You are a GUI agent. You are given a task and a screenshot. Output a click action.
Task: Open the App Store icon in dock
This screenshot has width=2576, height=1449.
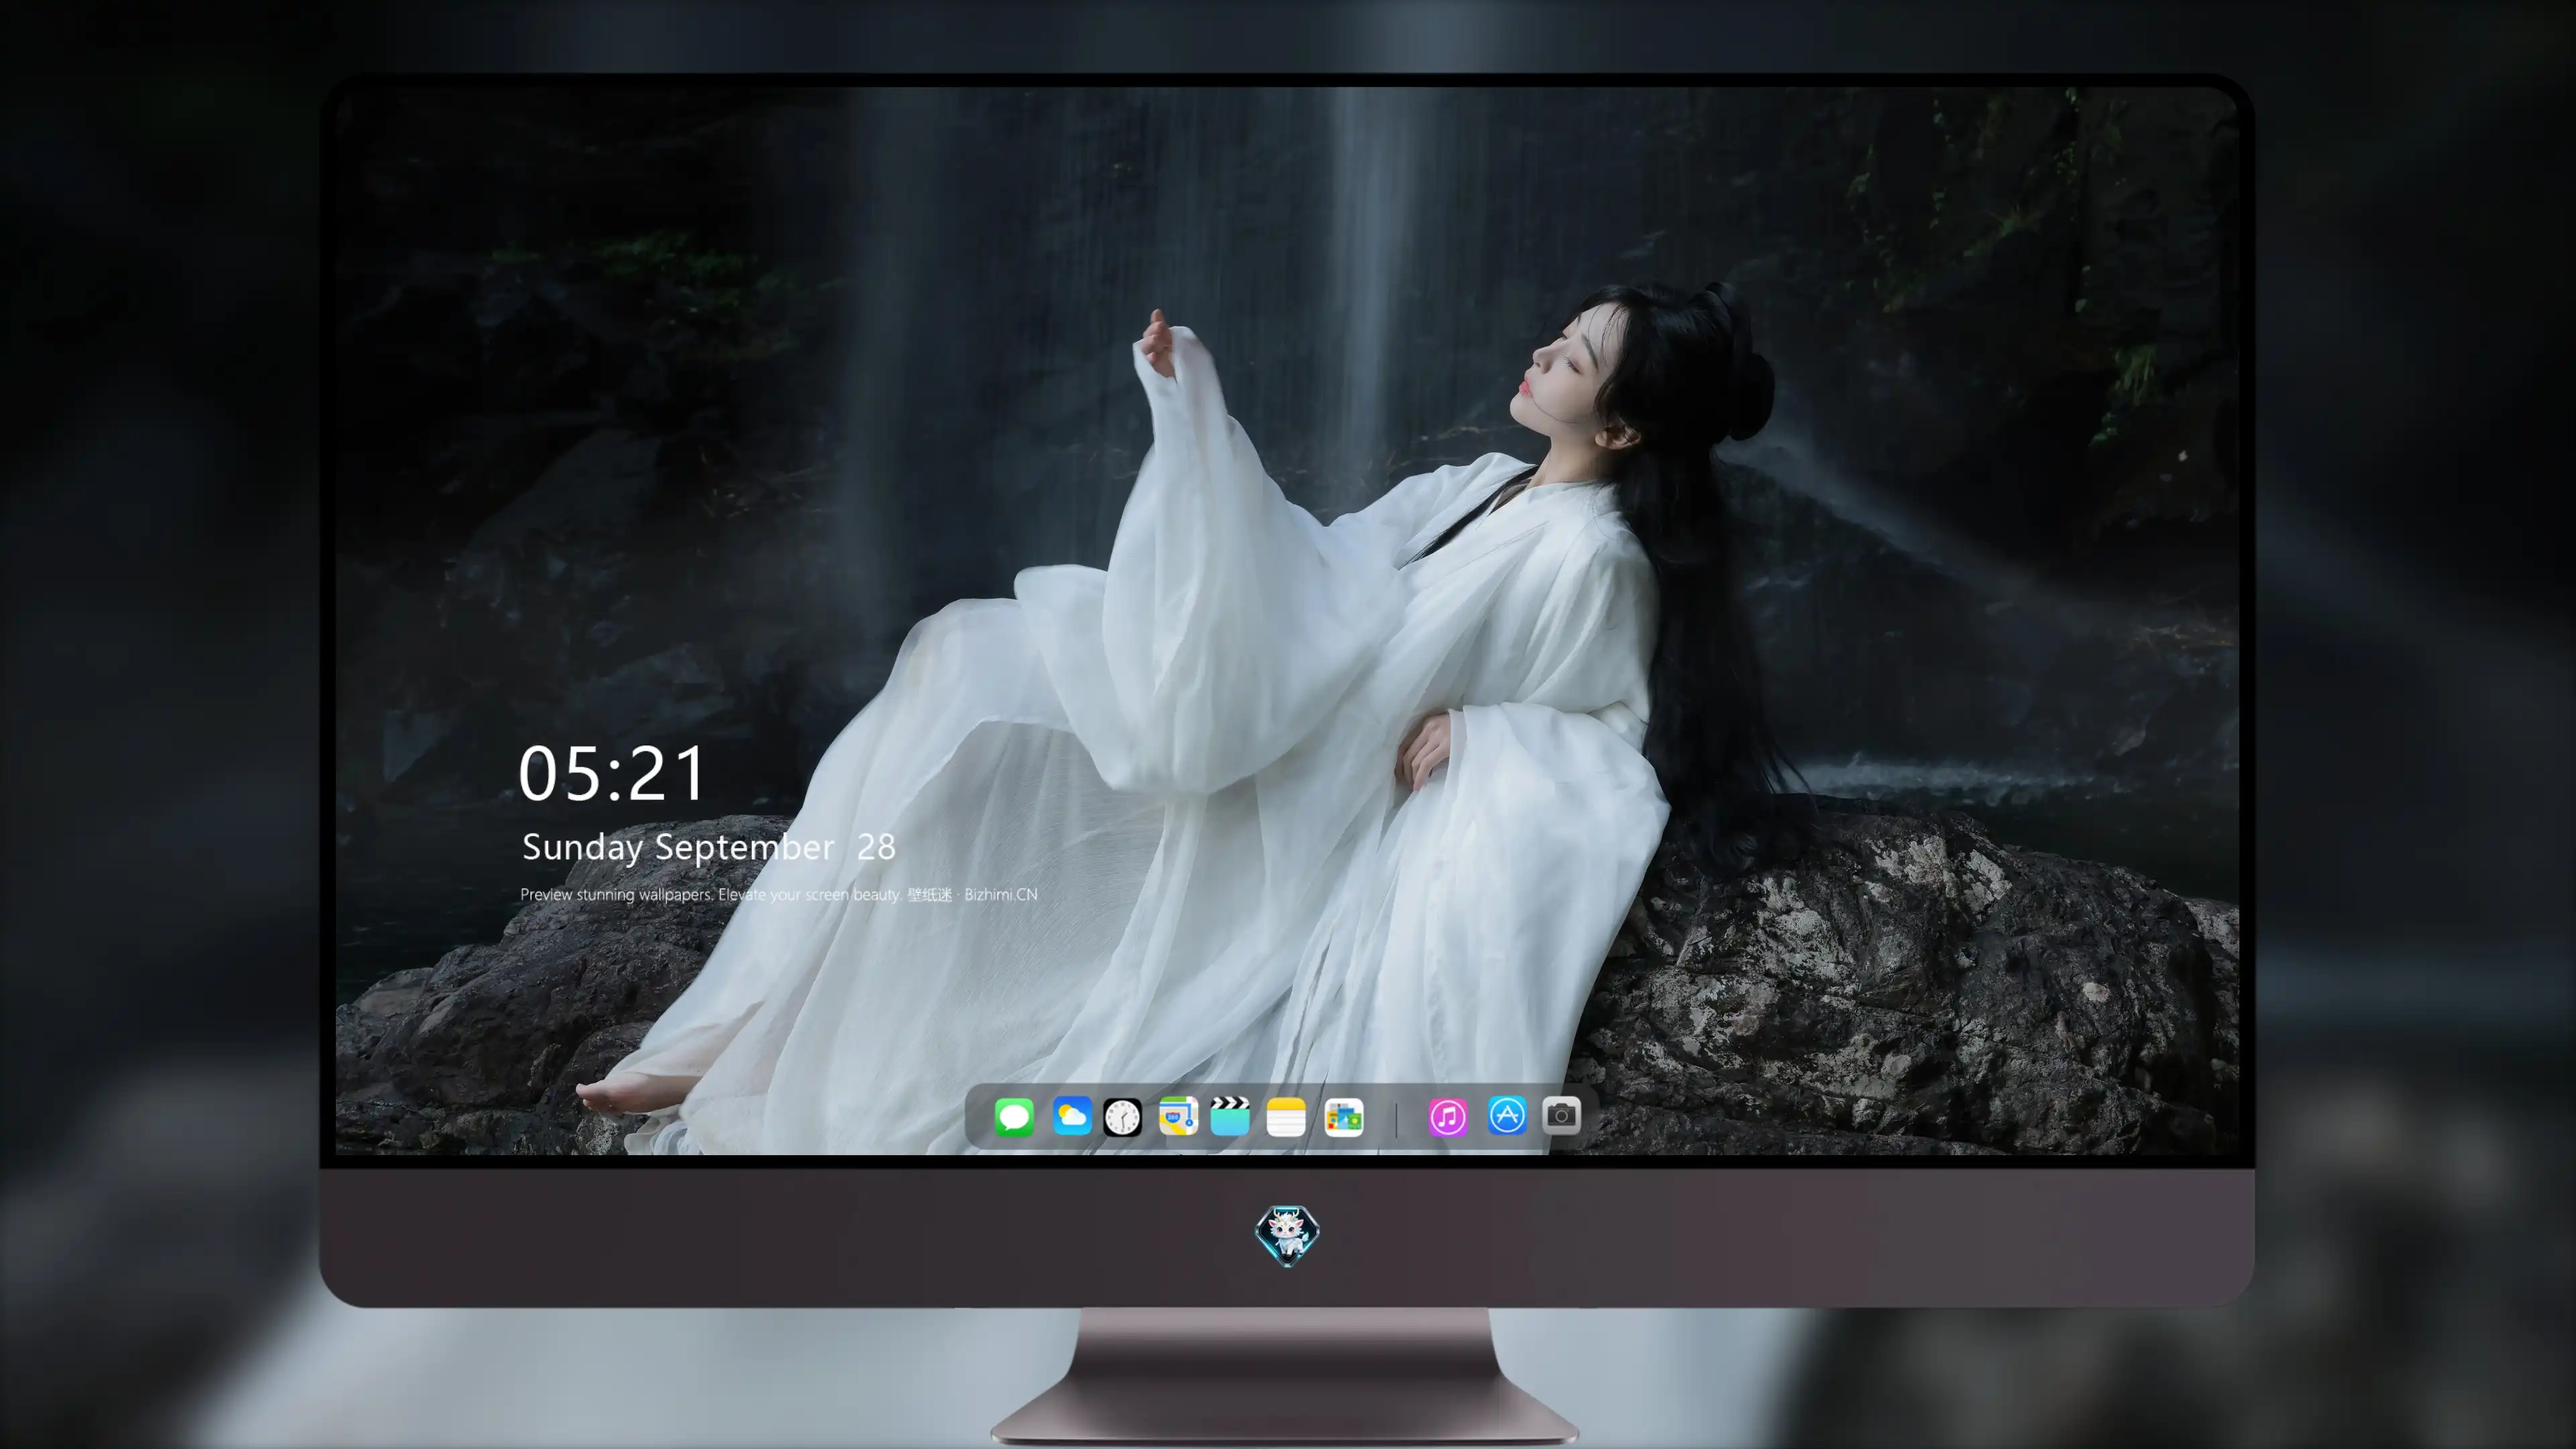coord(1507,1116)
